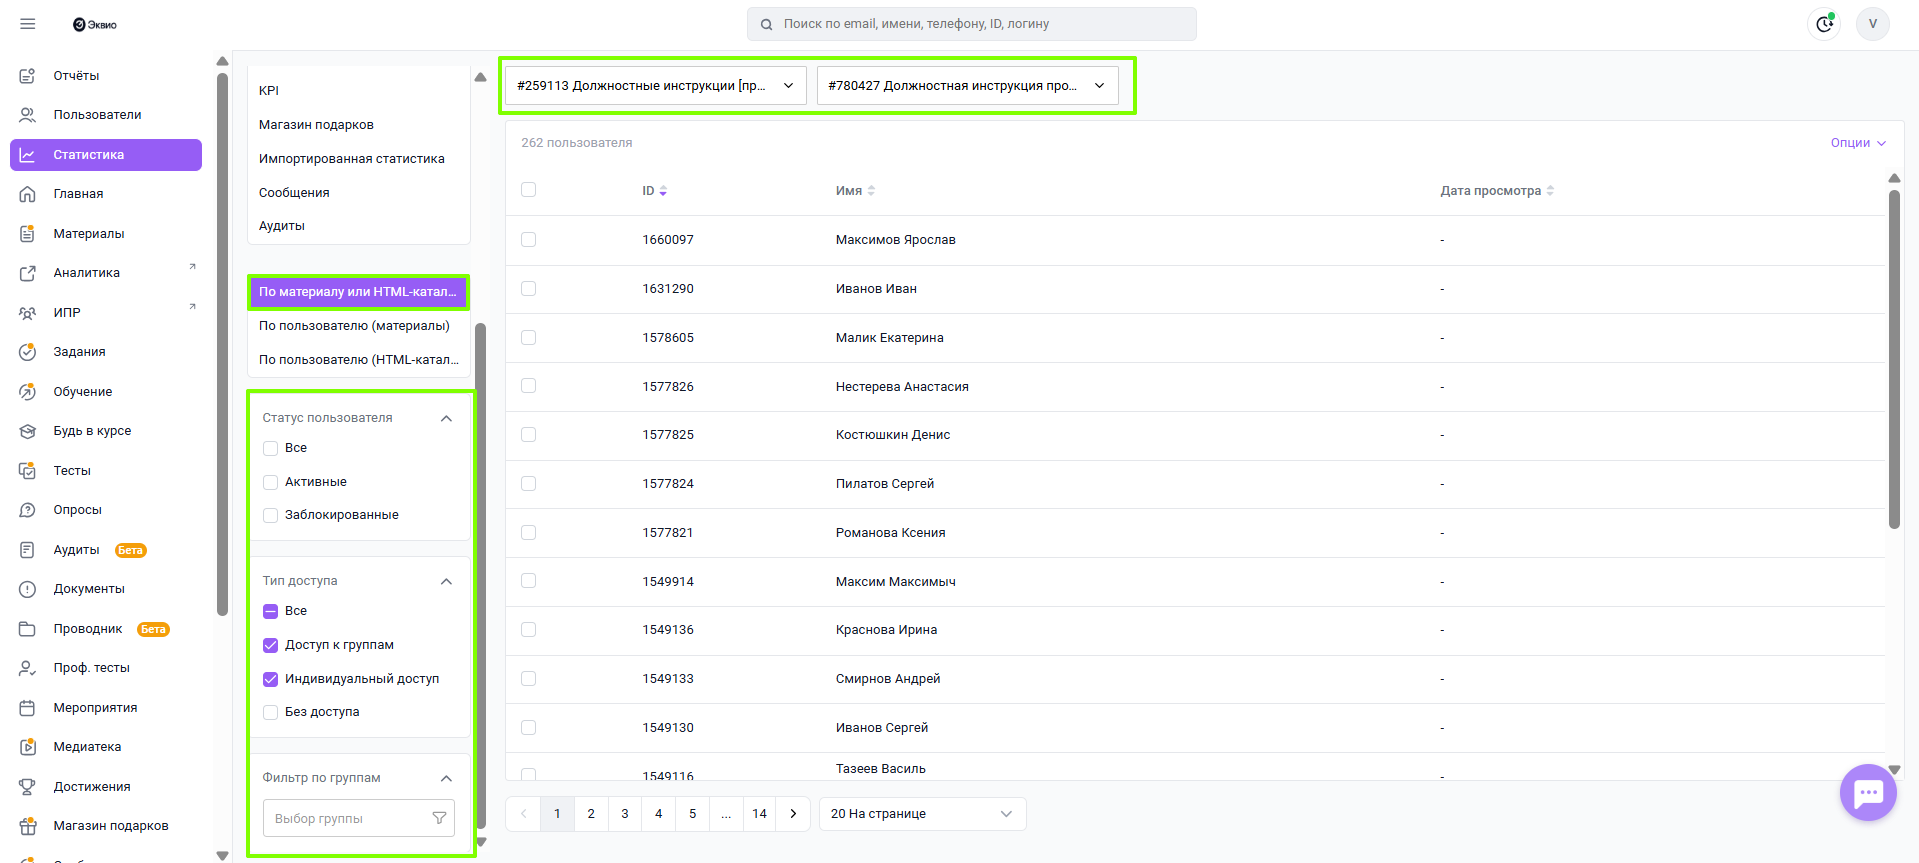Click the filter funnel icon in group field

point(439,818)
